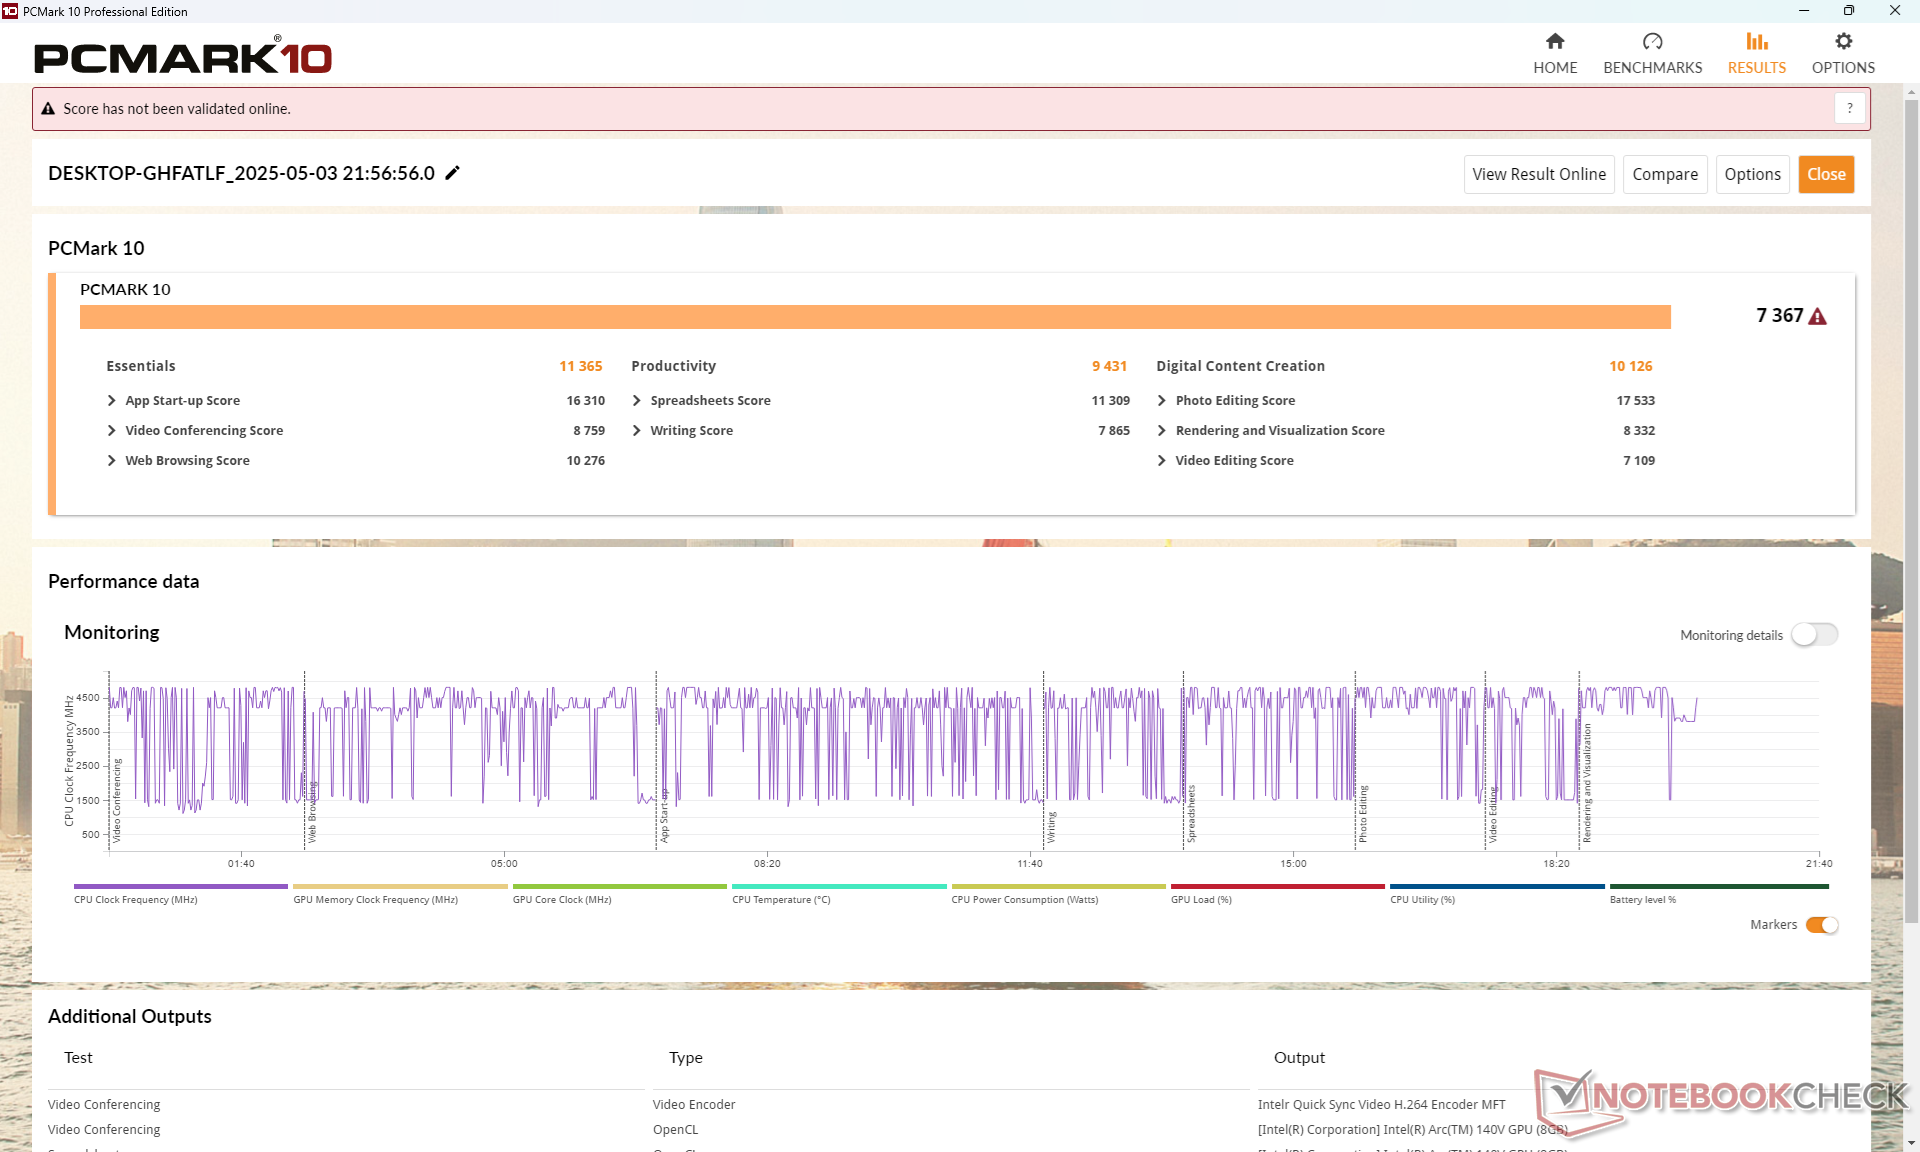
Task: Turn off the Markers toggle
Action: pos(1822,925)
